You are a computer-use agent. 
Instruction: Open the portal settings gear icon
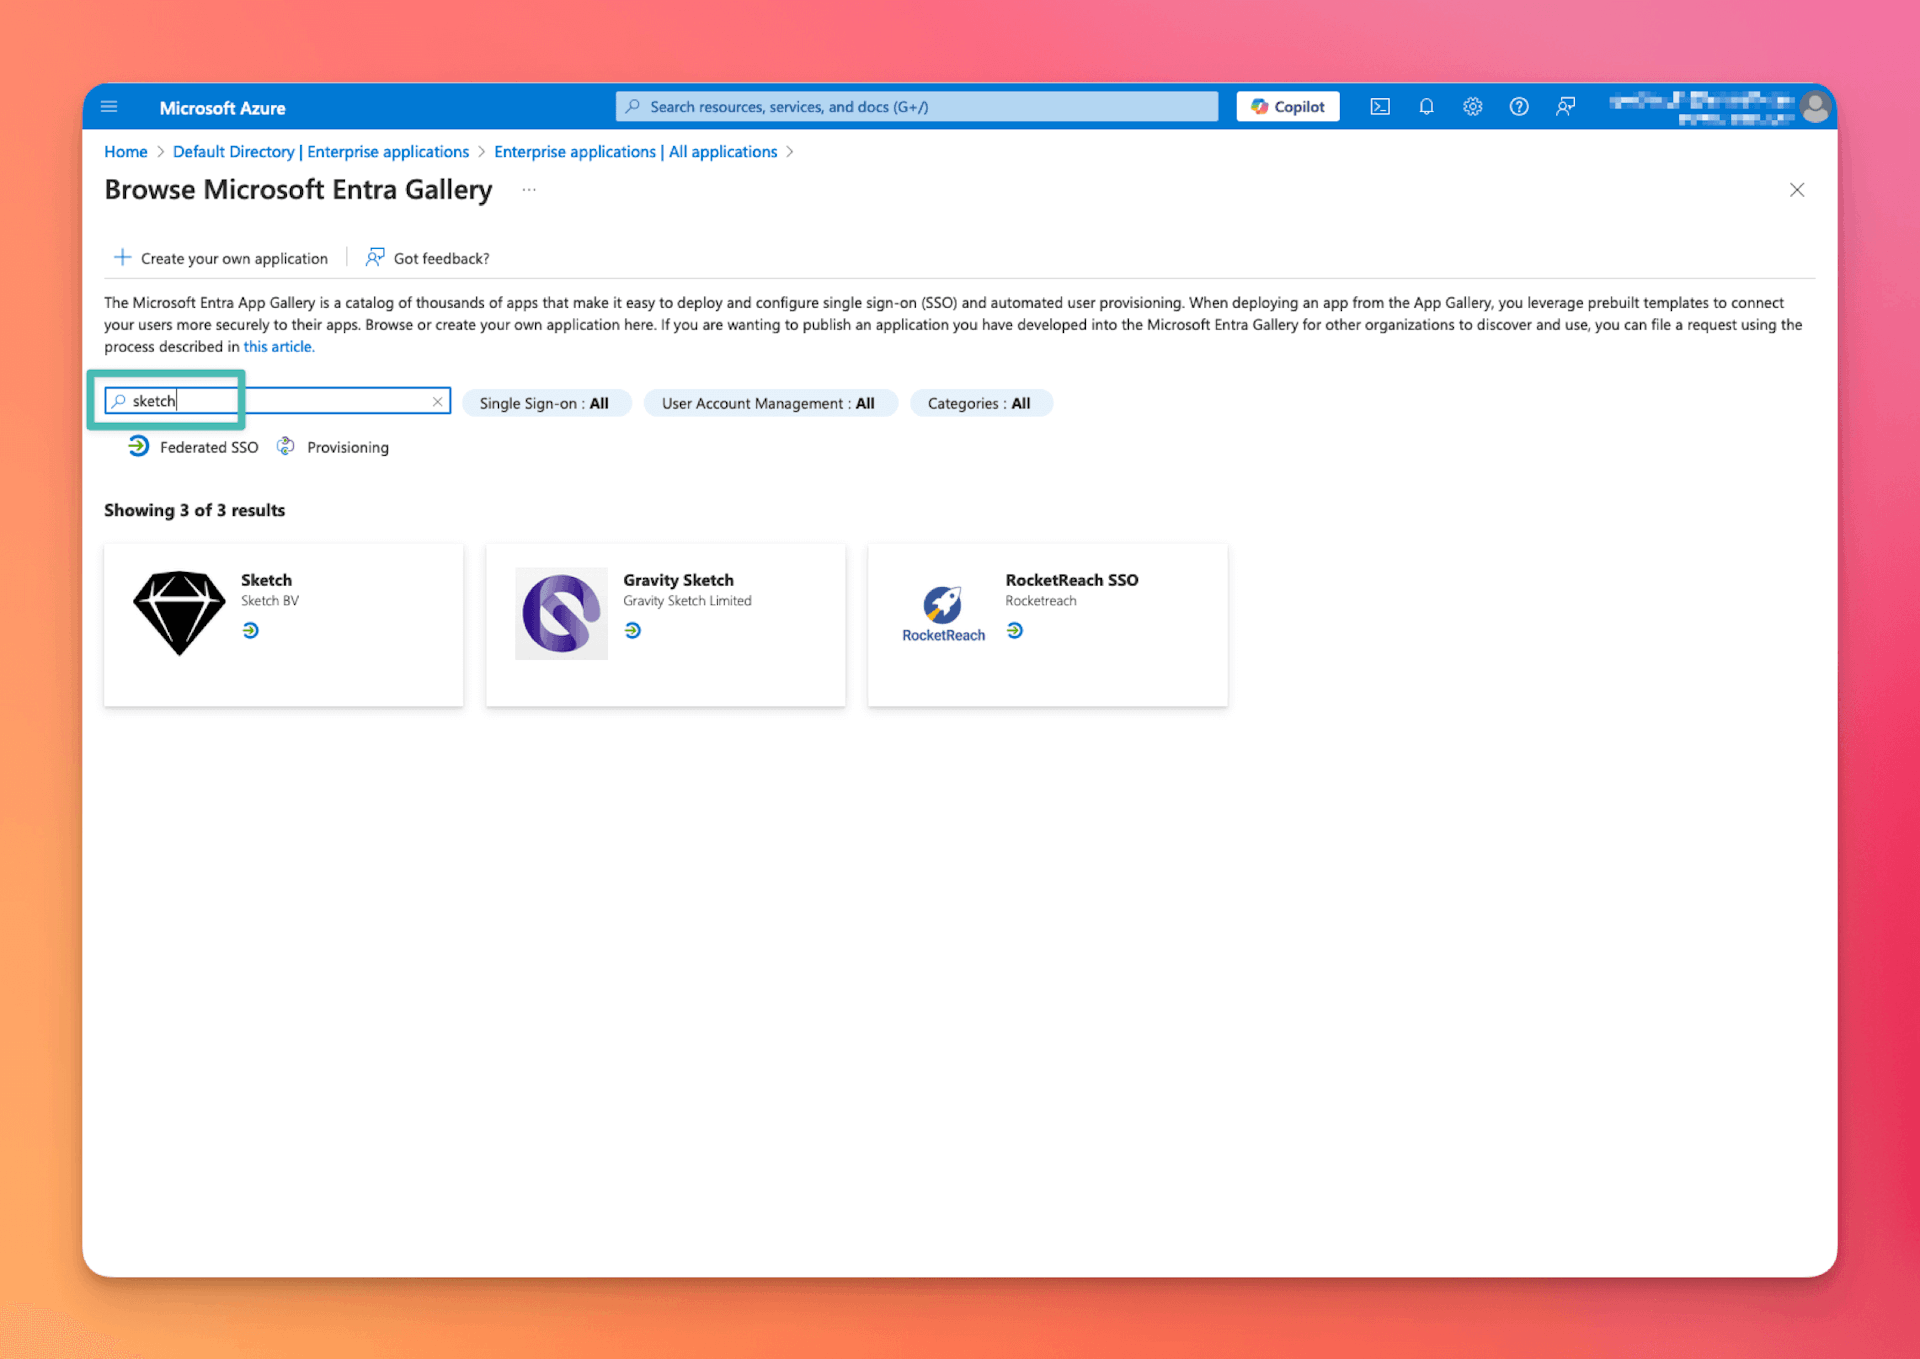pos(1472,107)
